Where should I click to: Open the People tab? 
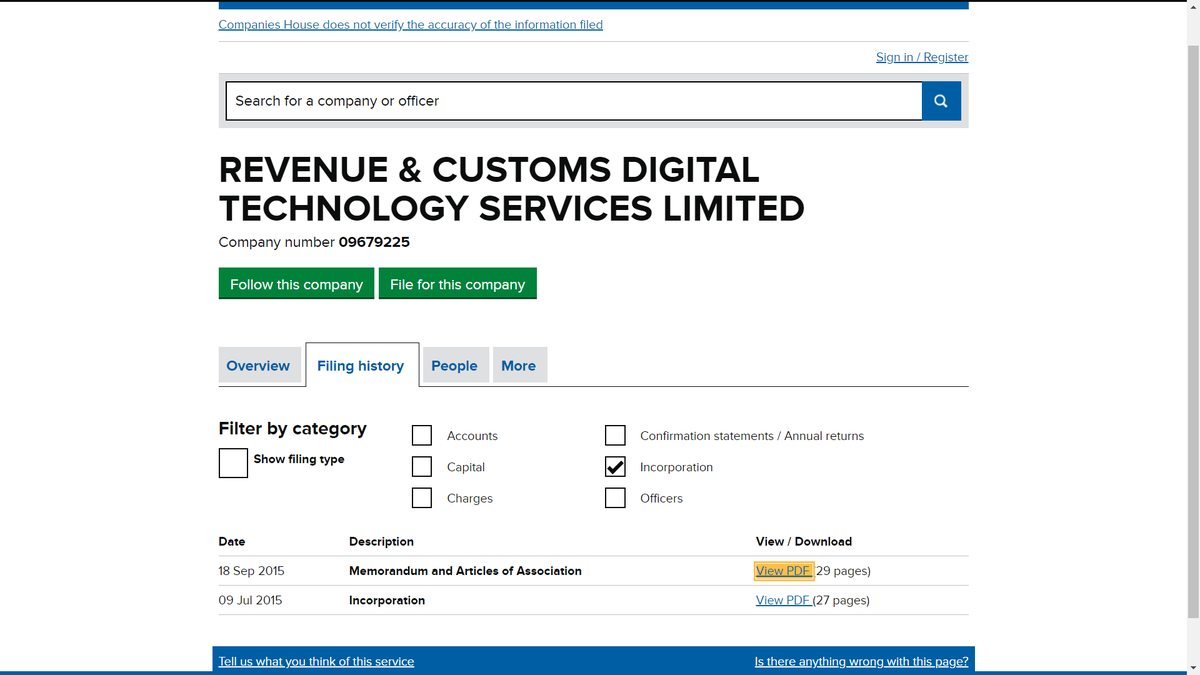pyautogui.click(x=454, y=366)
